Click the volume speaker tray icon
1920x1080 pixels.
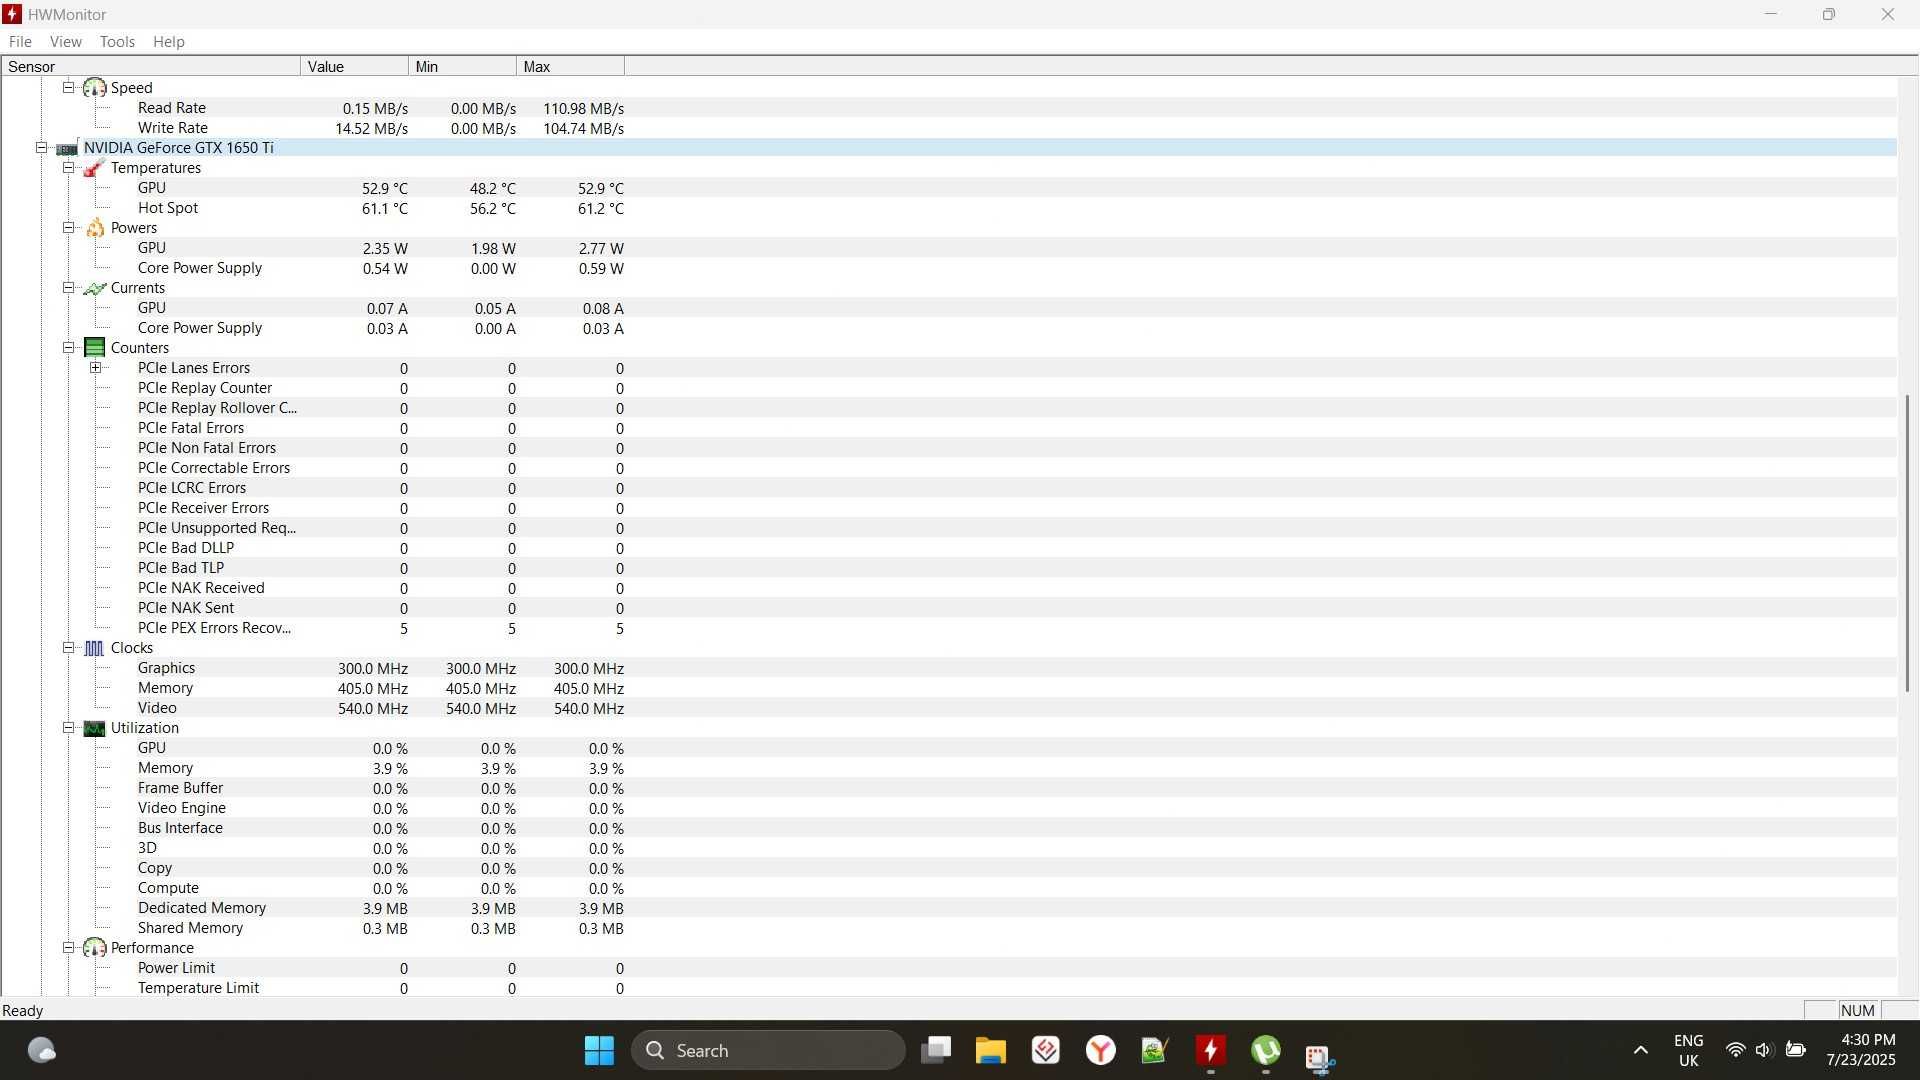tap(1764, 1050)
